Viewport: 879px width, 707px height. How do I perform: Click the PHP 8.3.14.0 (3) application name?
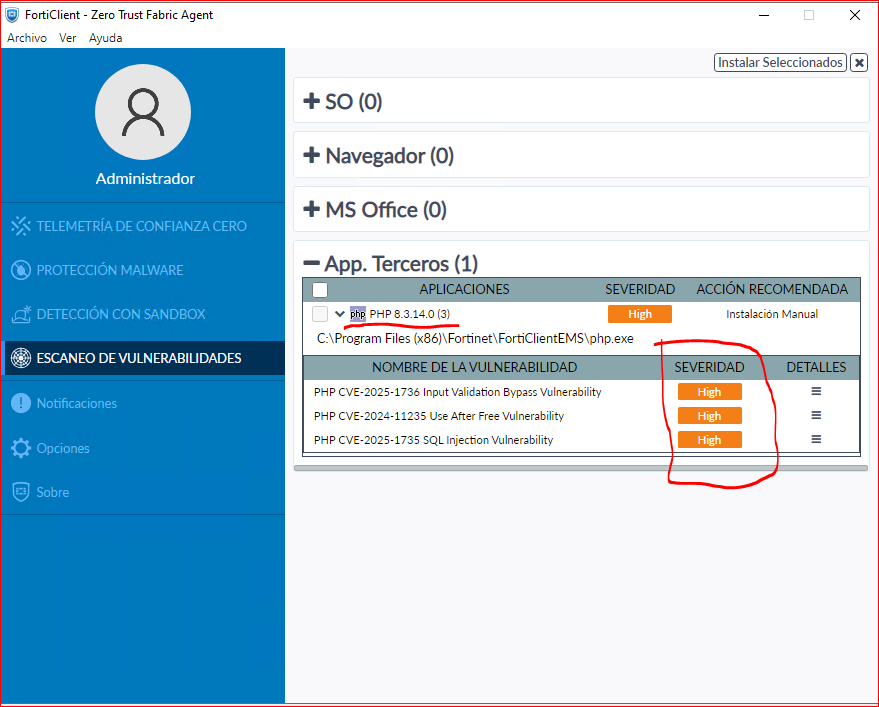[x=410, y=314]
